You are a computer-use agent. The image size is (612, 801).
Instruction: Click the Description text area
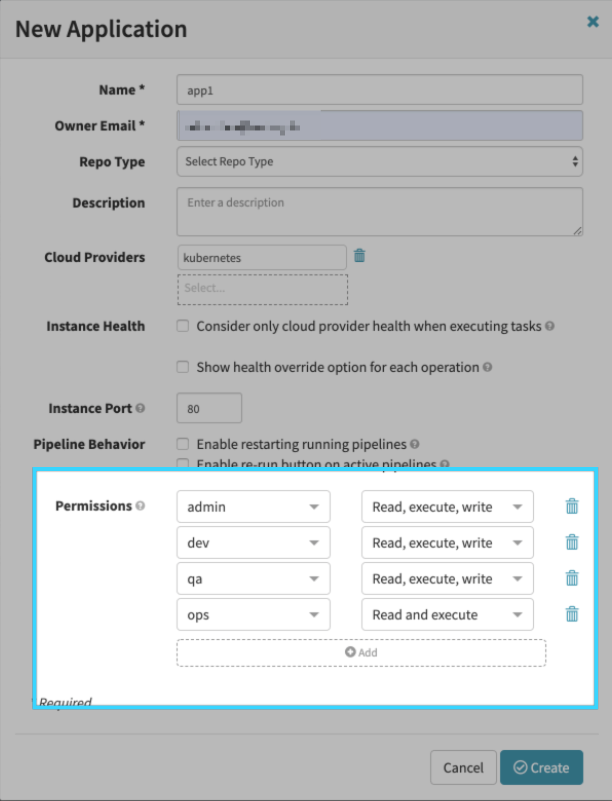[379, 212]
